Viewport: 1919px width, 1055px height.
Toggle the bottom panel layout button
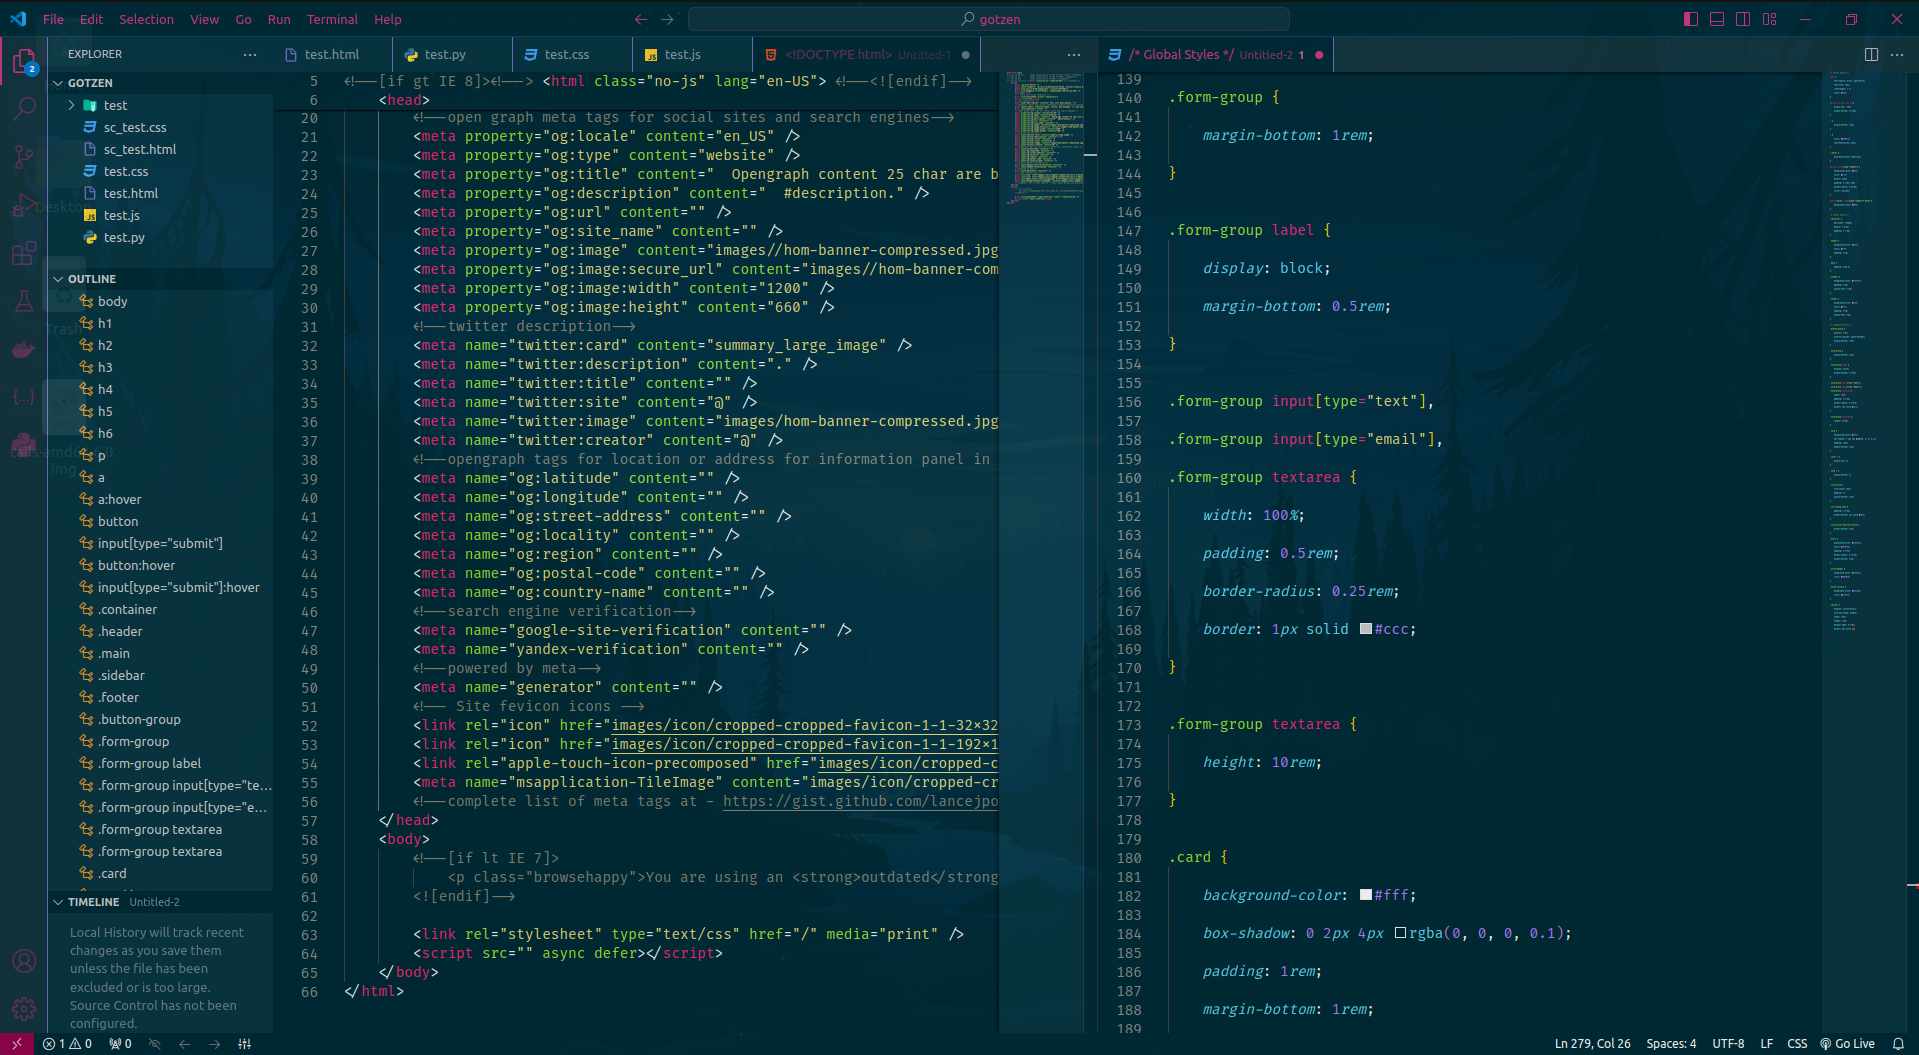coord(1717,19)
